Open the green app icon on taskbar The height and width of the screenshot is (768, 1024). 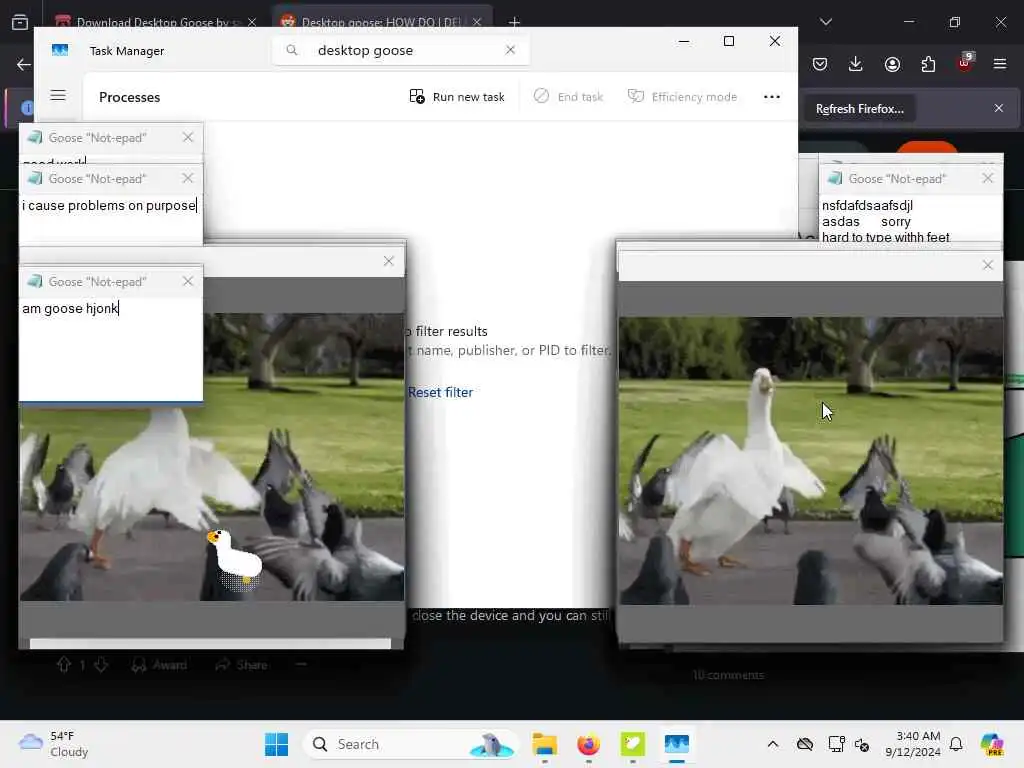632,744
